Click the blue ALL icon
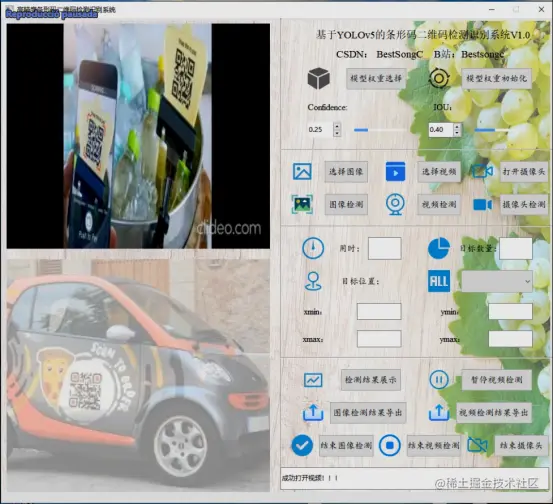553x504 pixels. pos(439,281)
